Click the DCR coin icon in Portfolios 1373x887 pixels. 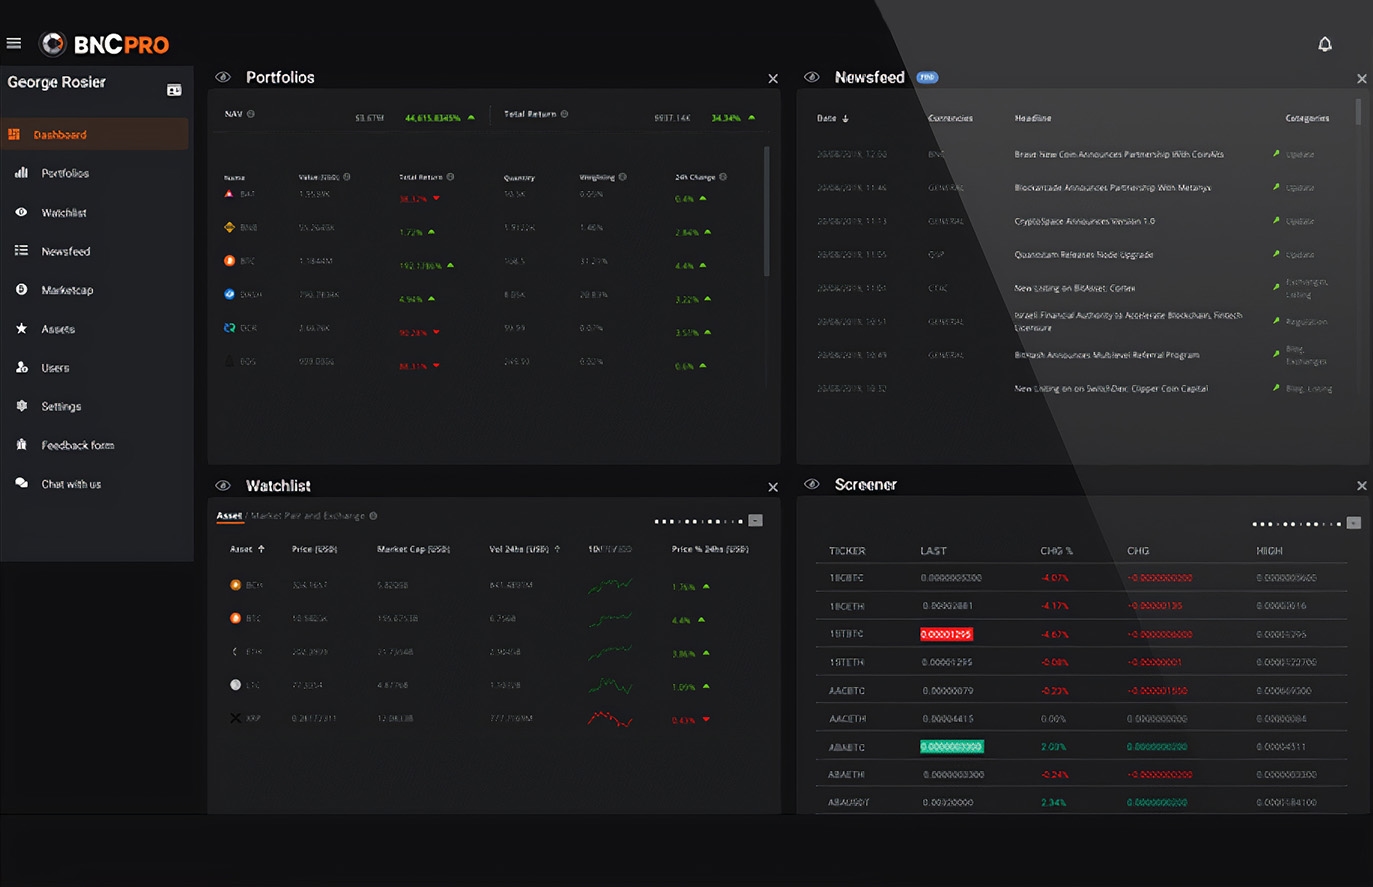[x=229, y=327]
